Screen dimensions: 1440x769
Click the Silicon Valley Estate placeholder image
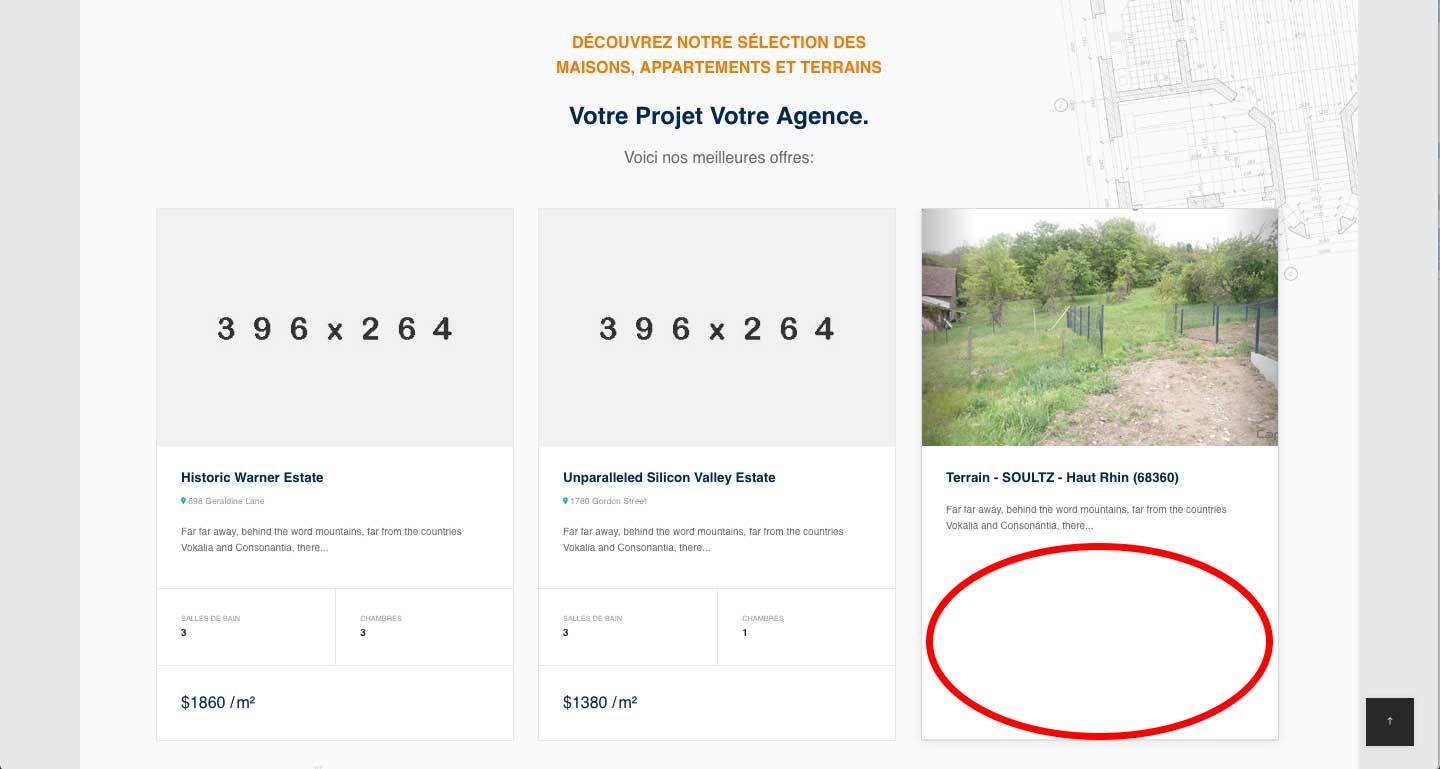717,328
